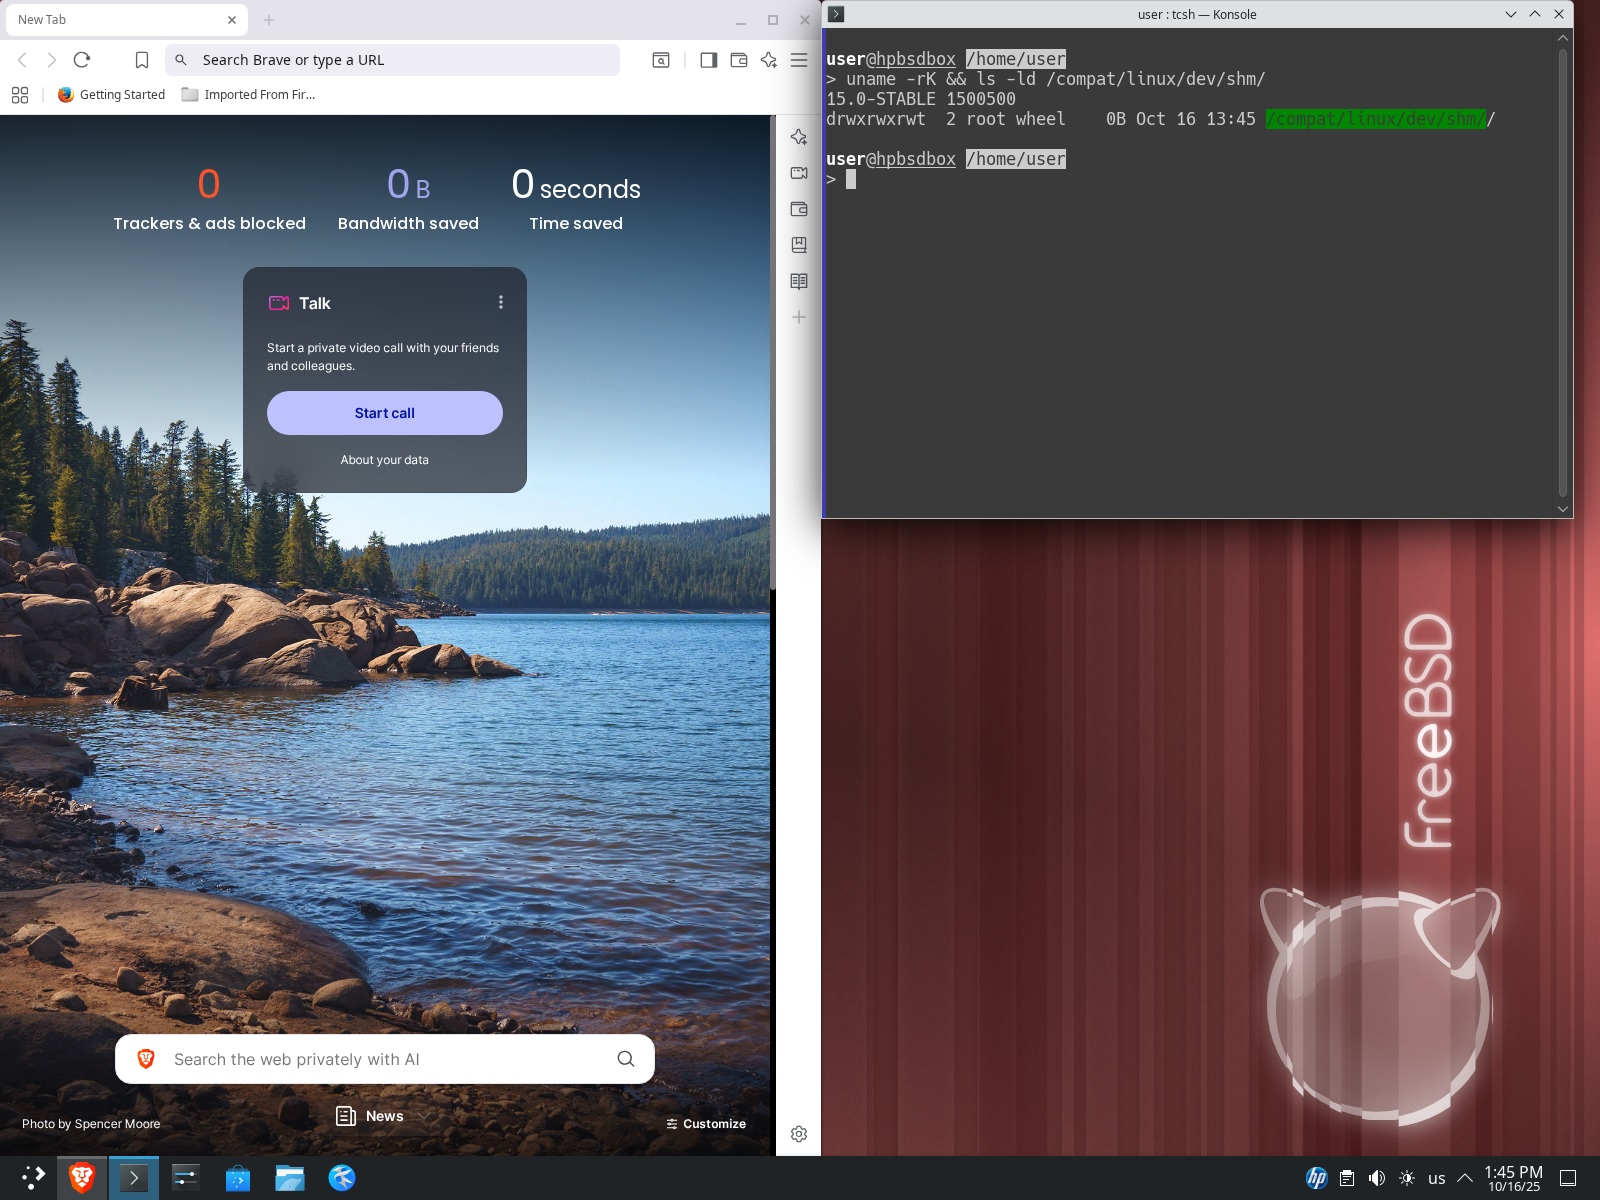1600x1200 pixels.
Task: Click the private web search field
Action: coord(385,1059)
